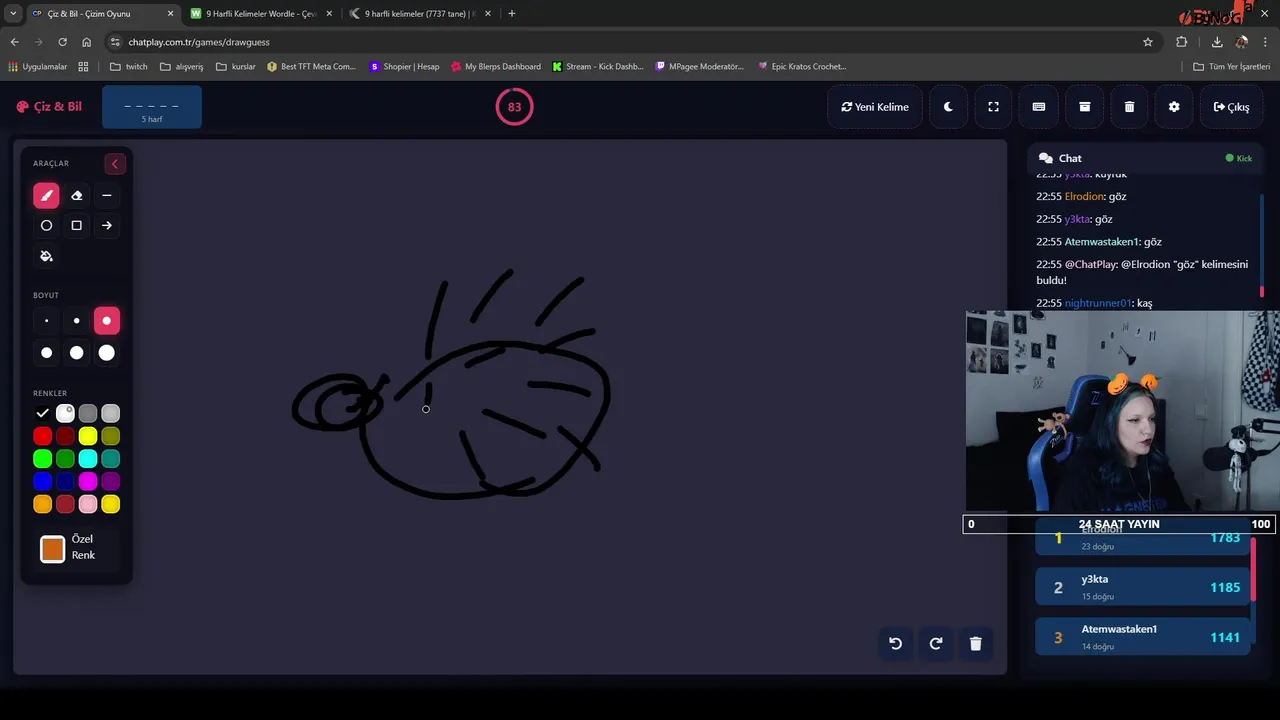Screen dimensions: 1280x720
Task: Pick the cyan color swatch
Action: [x=88, y=459]
